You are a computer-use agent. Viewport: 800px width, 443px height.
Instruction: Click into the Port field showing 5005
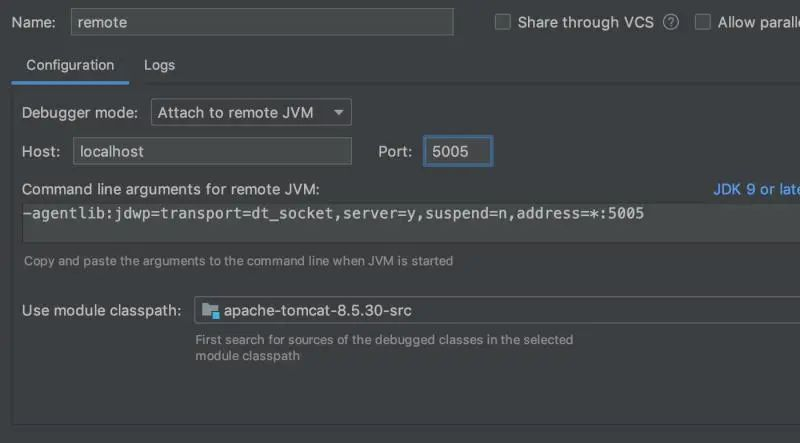point(458,151)
